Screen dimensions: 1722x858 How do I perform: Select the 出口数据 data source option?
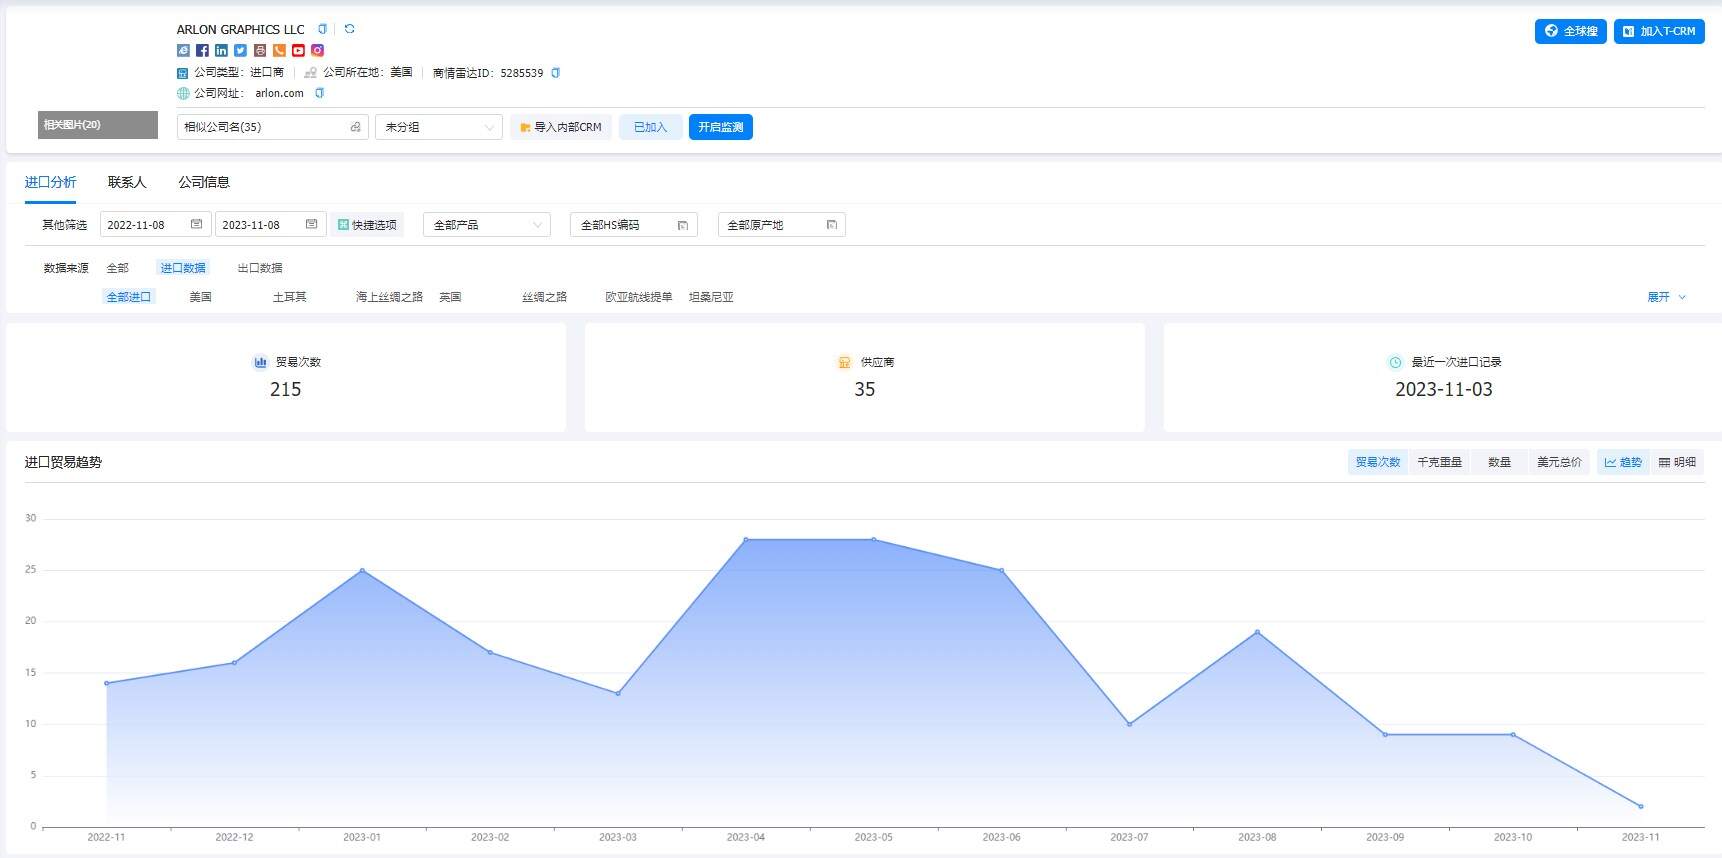(x=260, y=268)
